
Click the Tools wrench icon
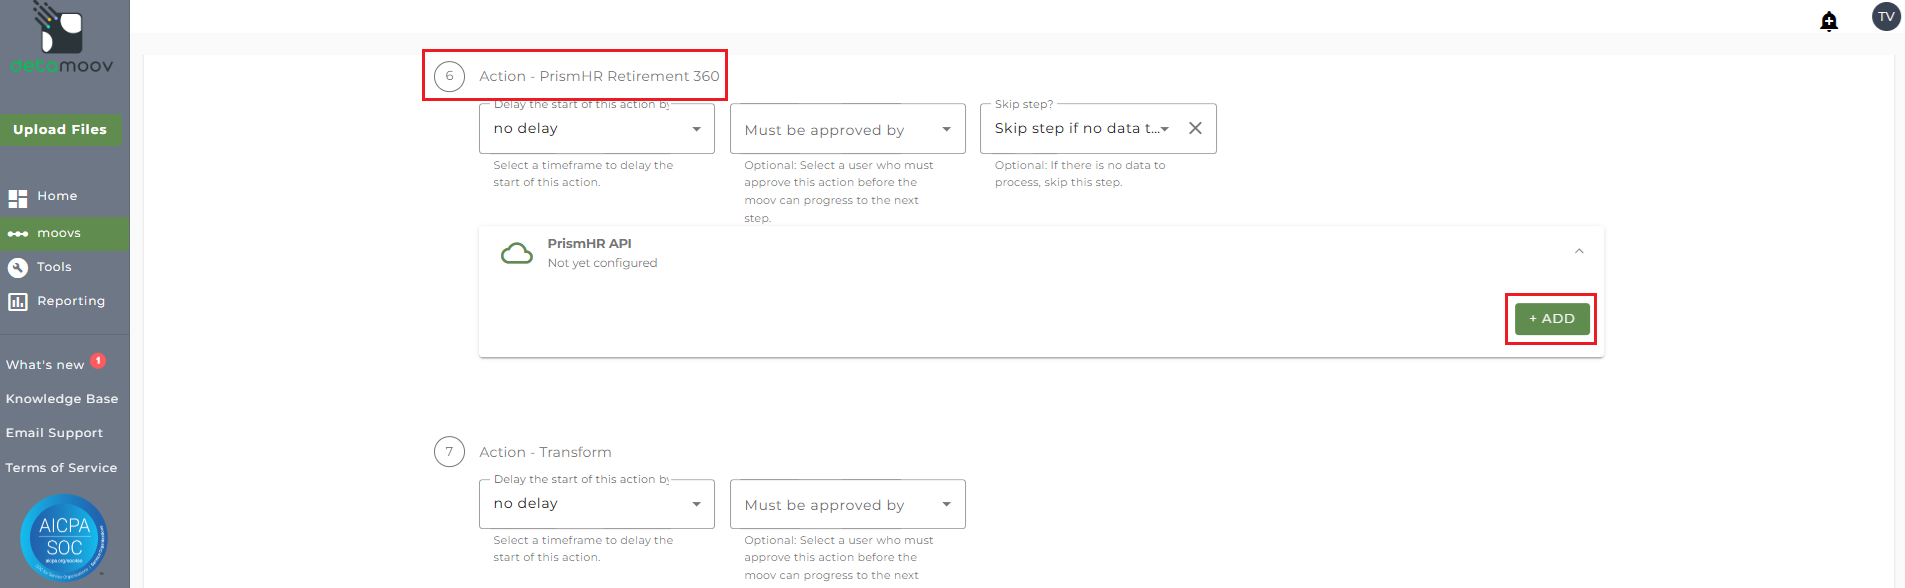click(18, 268)
